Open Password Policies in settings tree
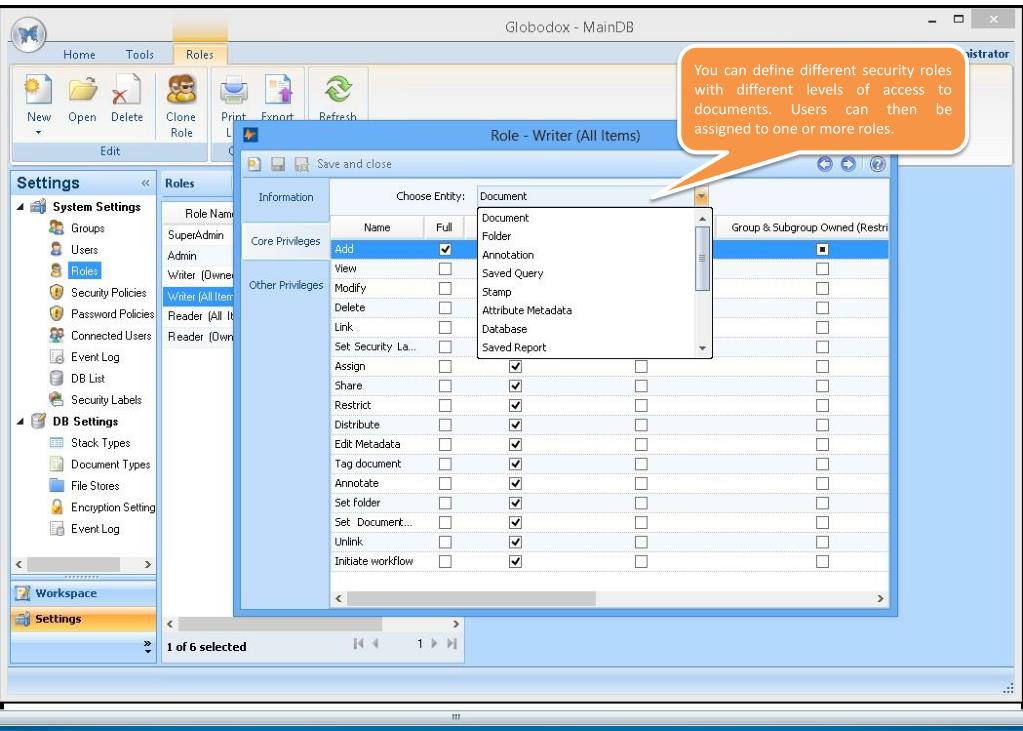 pos(112,314)
